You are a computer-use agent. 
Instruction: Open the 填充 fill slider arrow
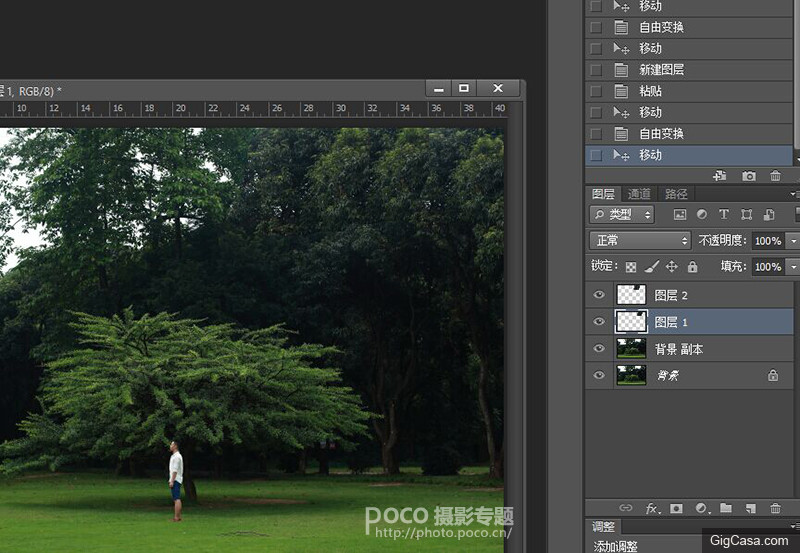coord(793,267)
